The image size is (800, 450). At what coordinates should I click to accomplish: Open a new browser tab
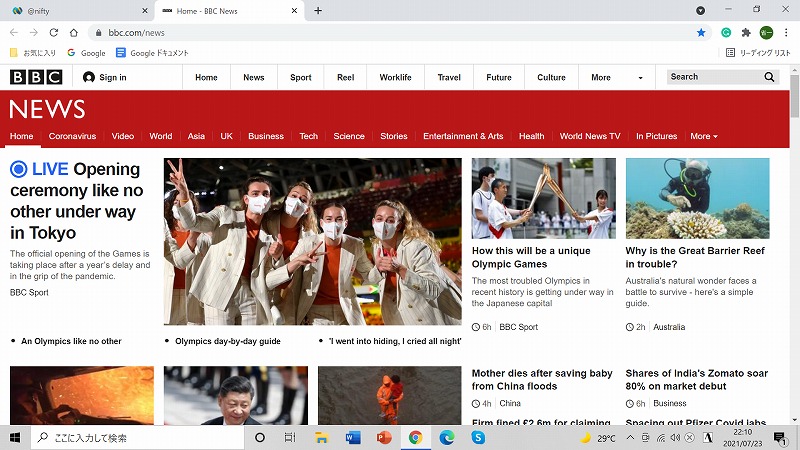click(318, 11)
